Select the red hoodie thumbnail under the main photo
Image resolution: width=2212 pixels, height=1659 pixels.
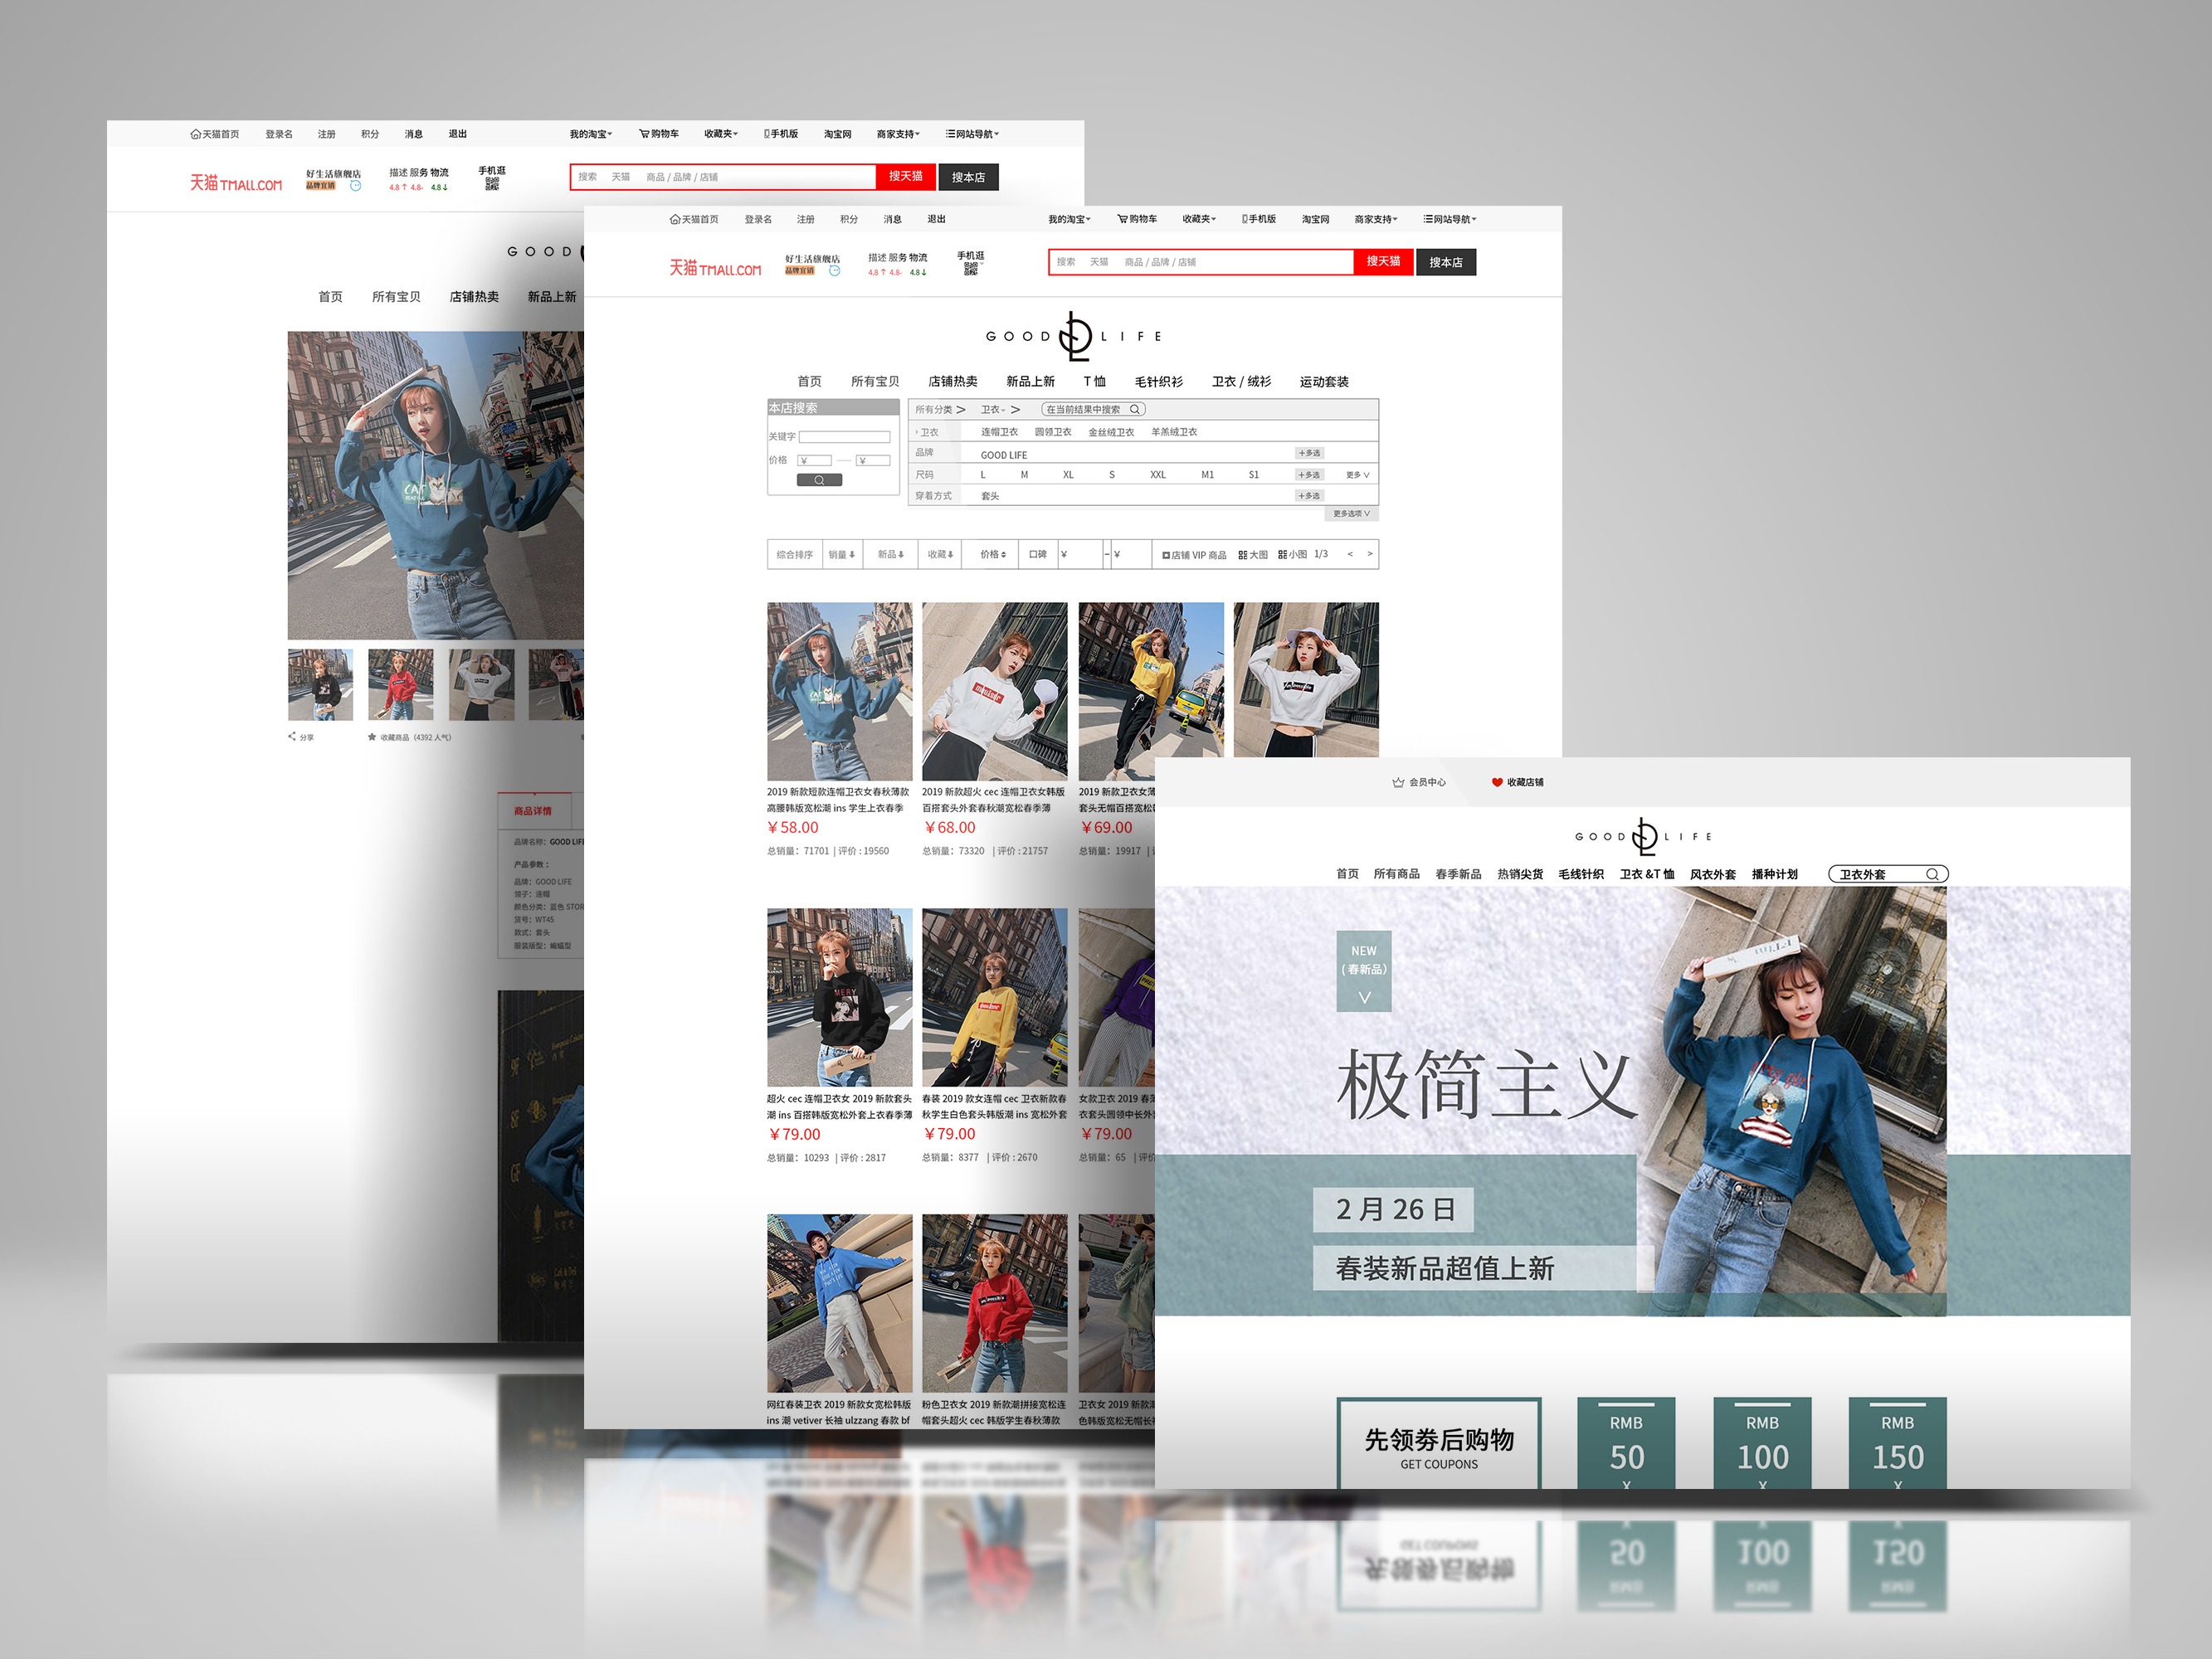coord(400,684)
